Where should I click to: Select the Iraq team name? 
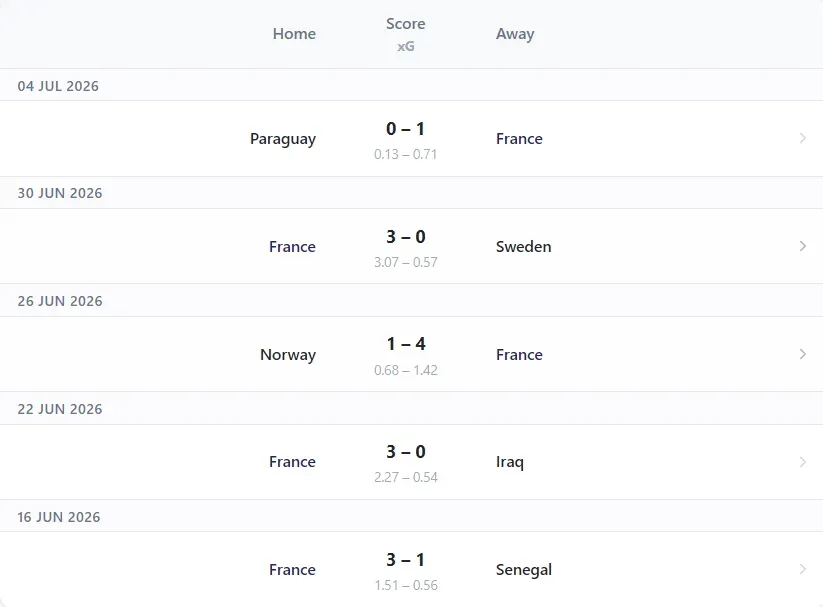510,462
